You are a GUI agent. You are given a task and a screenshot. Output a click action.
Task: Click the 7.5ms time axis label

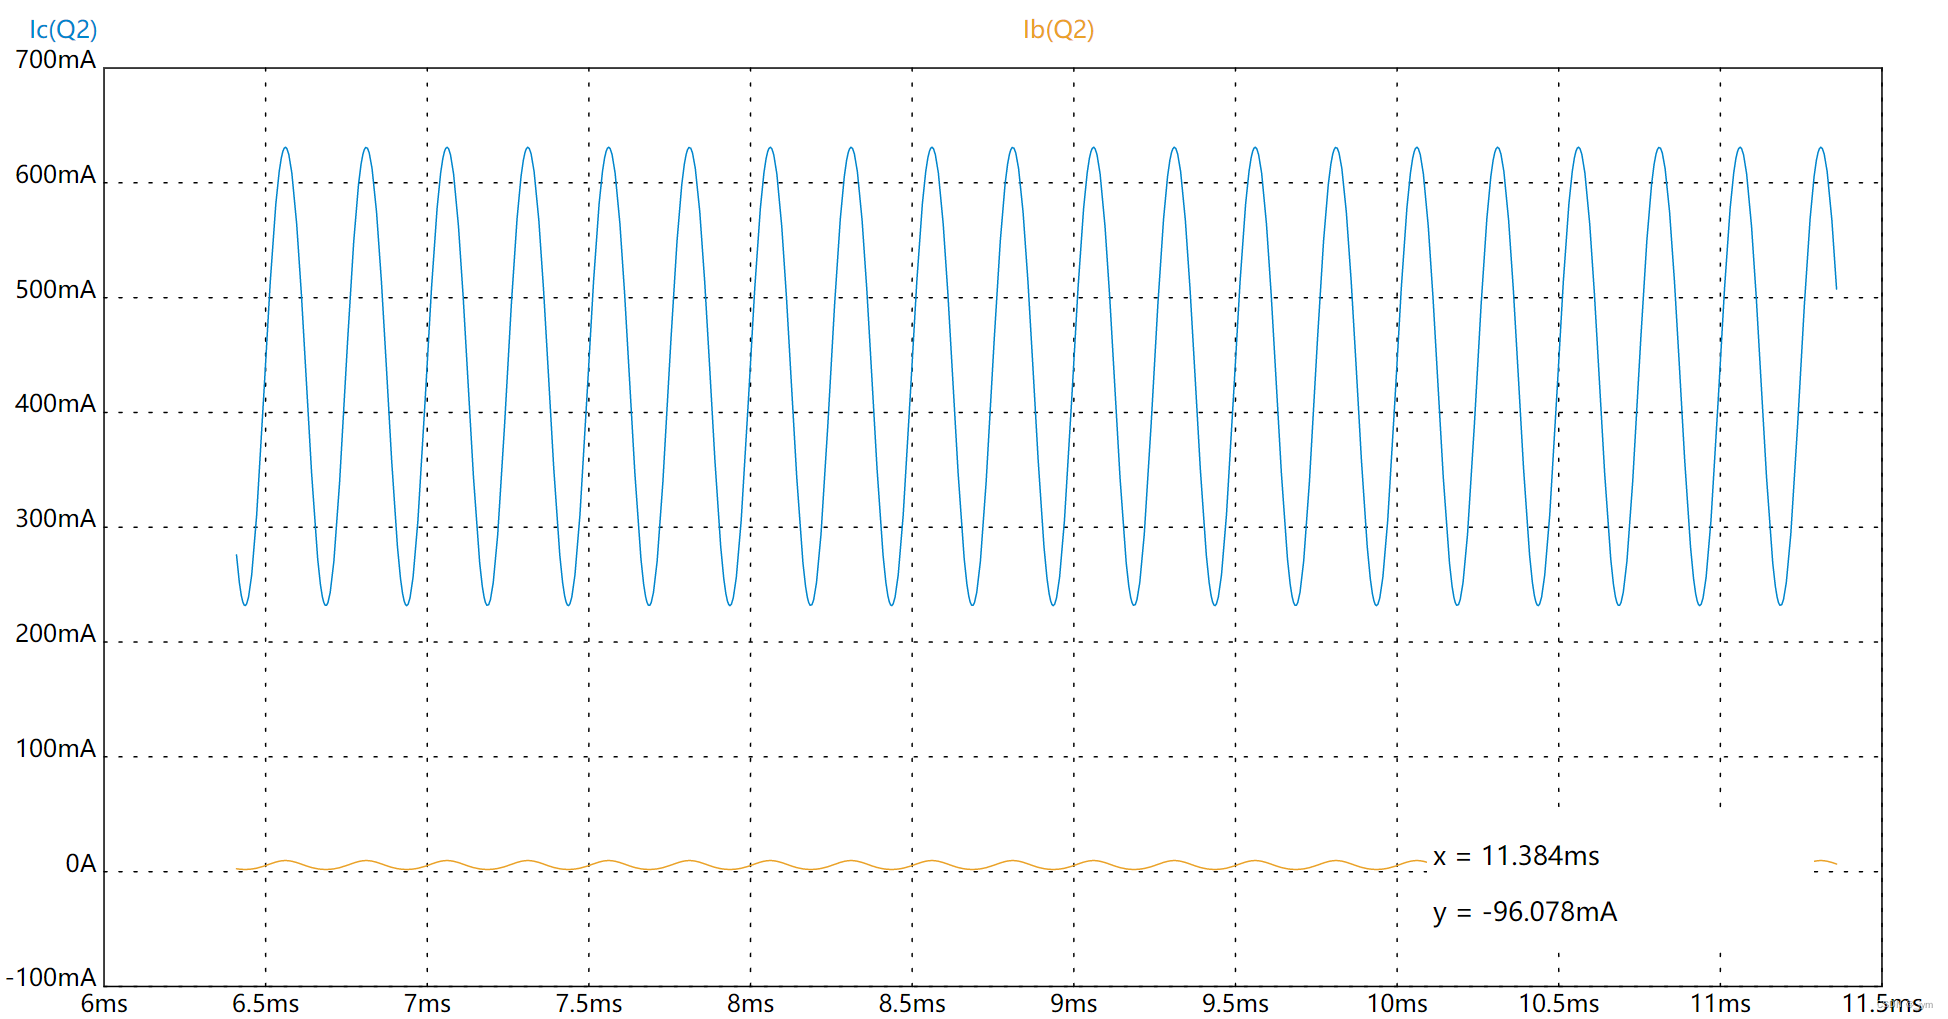(x=589, y=1004)
